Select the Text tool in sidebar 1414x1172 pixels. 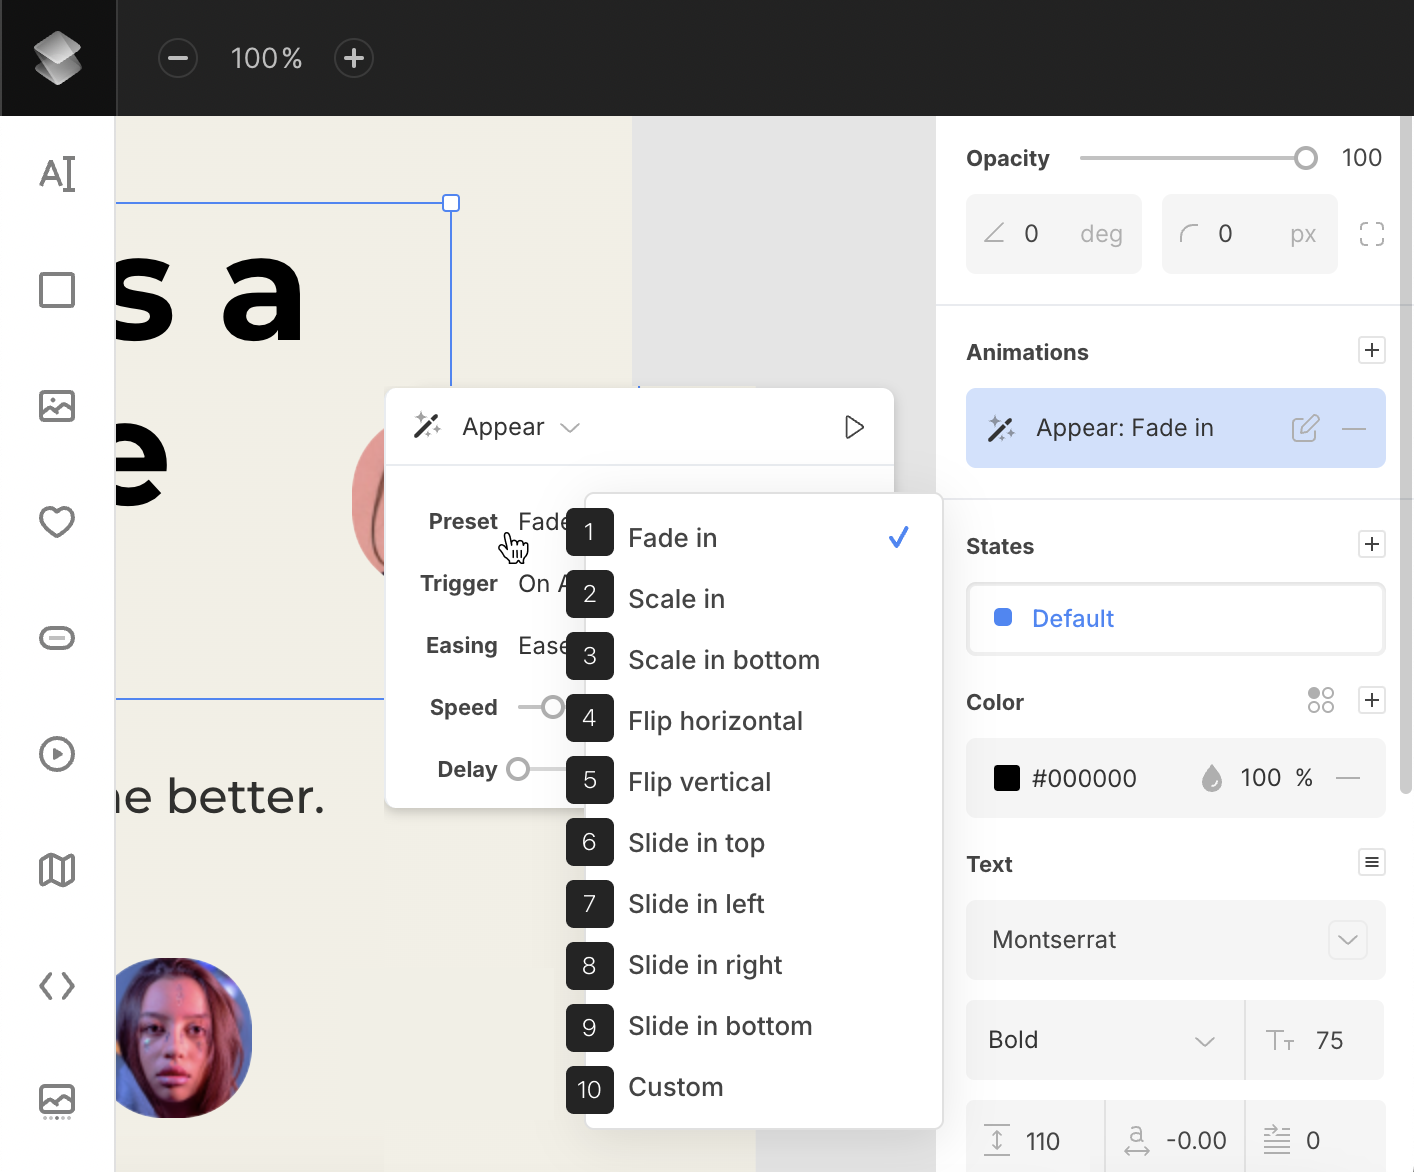57,174
